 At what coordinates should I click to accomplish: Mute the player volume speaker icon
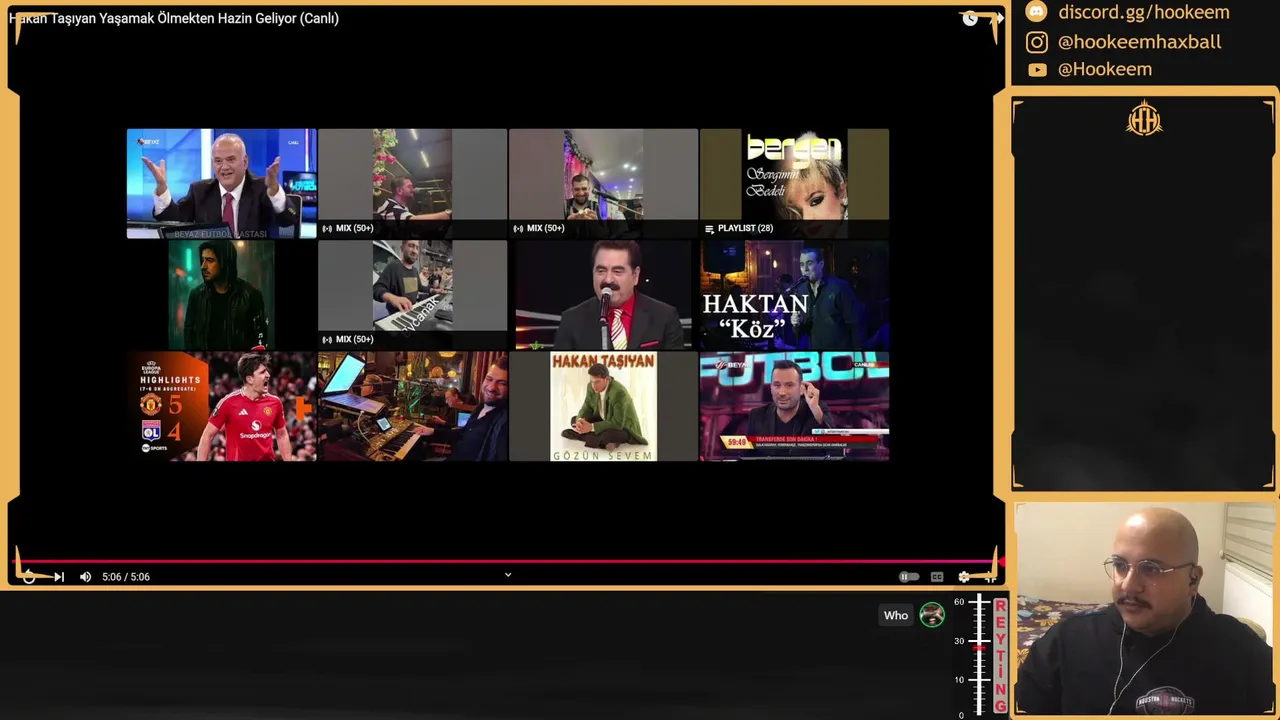pyautogui.click(x=85, y=577)
